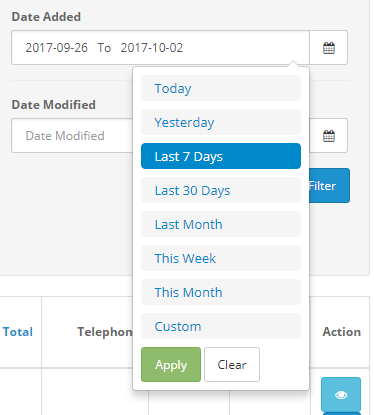Choose Last Month from presets
This screenshot has height=415, width=374.
pyautogui.click(x=221, y=224)
